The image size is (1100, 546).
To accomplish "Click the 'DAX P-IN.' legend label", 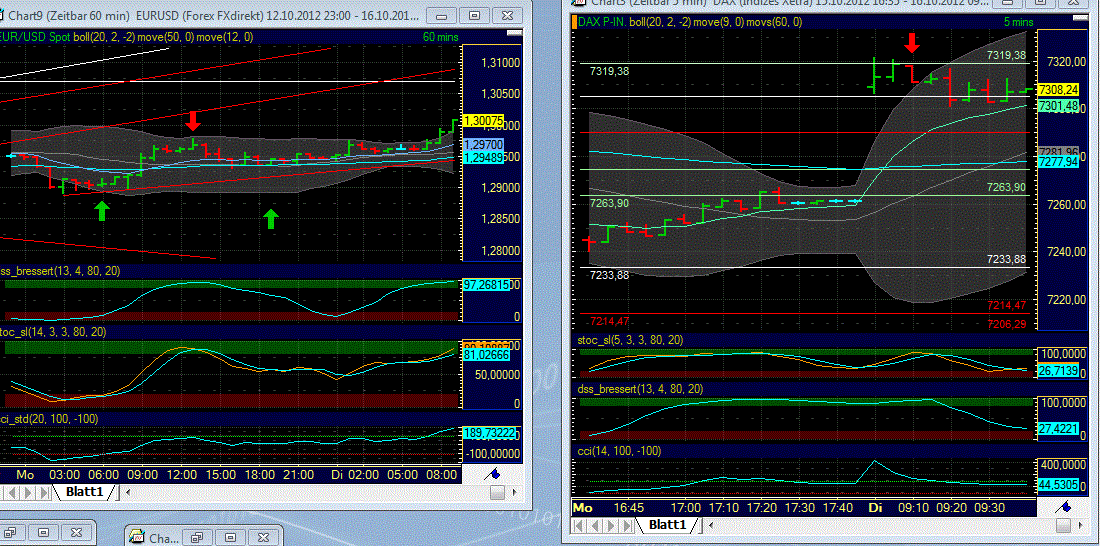I will (602, 22).
